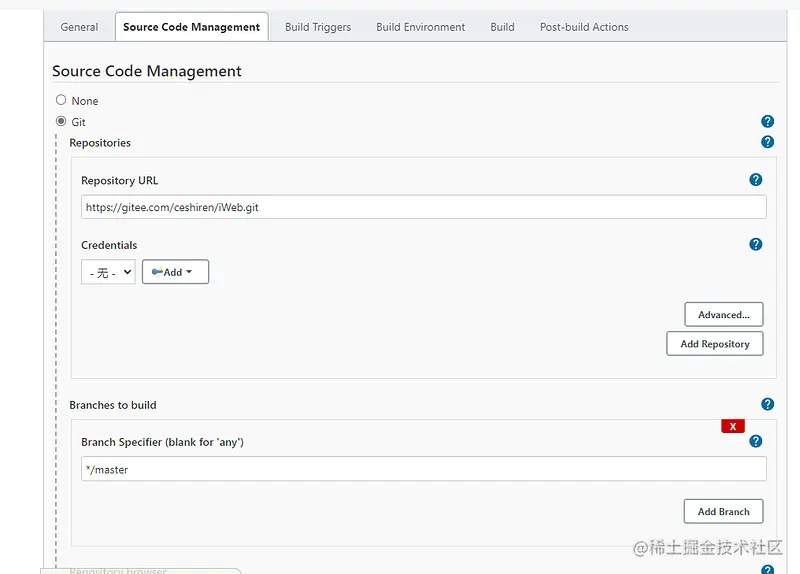Focus the Repository URL input field
Viewport: 800px width, 574px height.
click(423, 207)
